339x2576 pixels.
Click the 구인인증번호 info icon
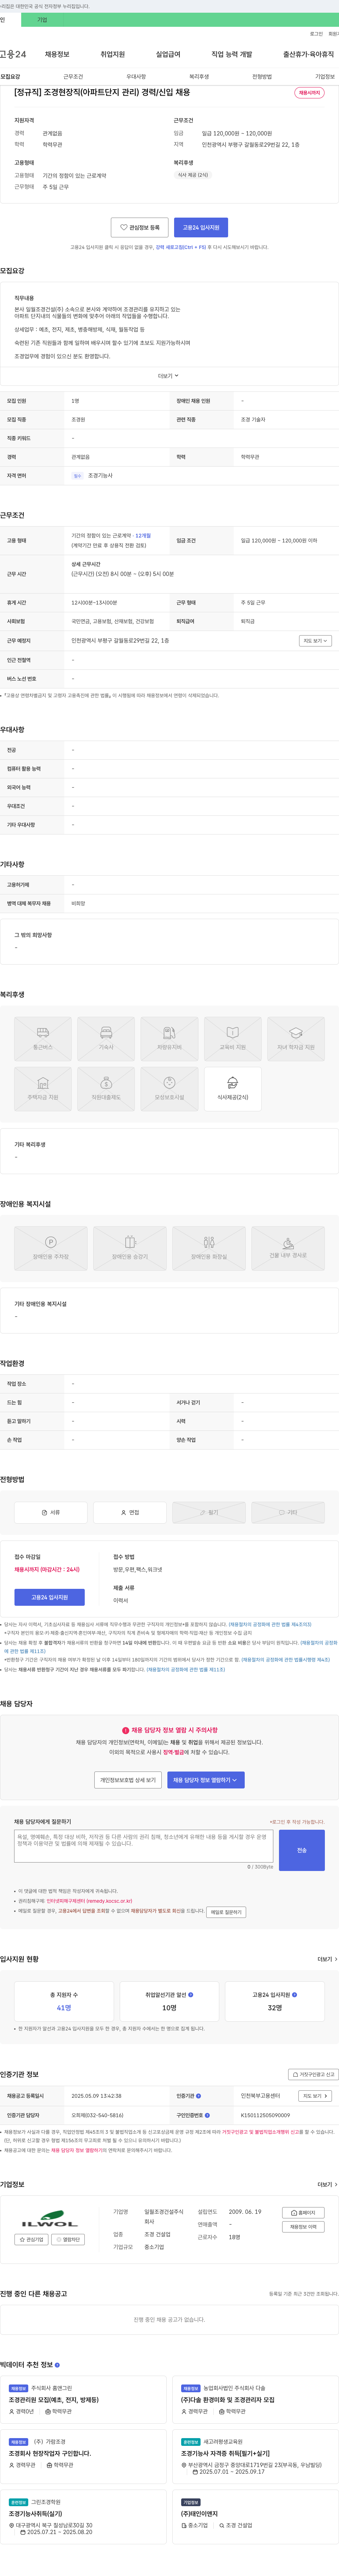207,2115
